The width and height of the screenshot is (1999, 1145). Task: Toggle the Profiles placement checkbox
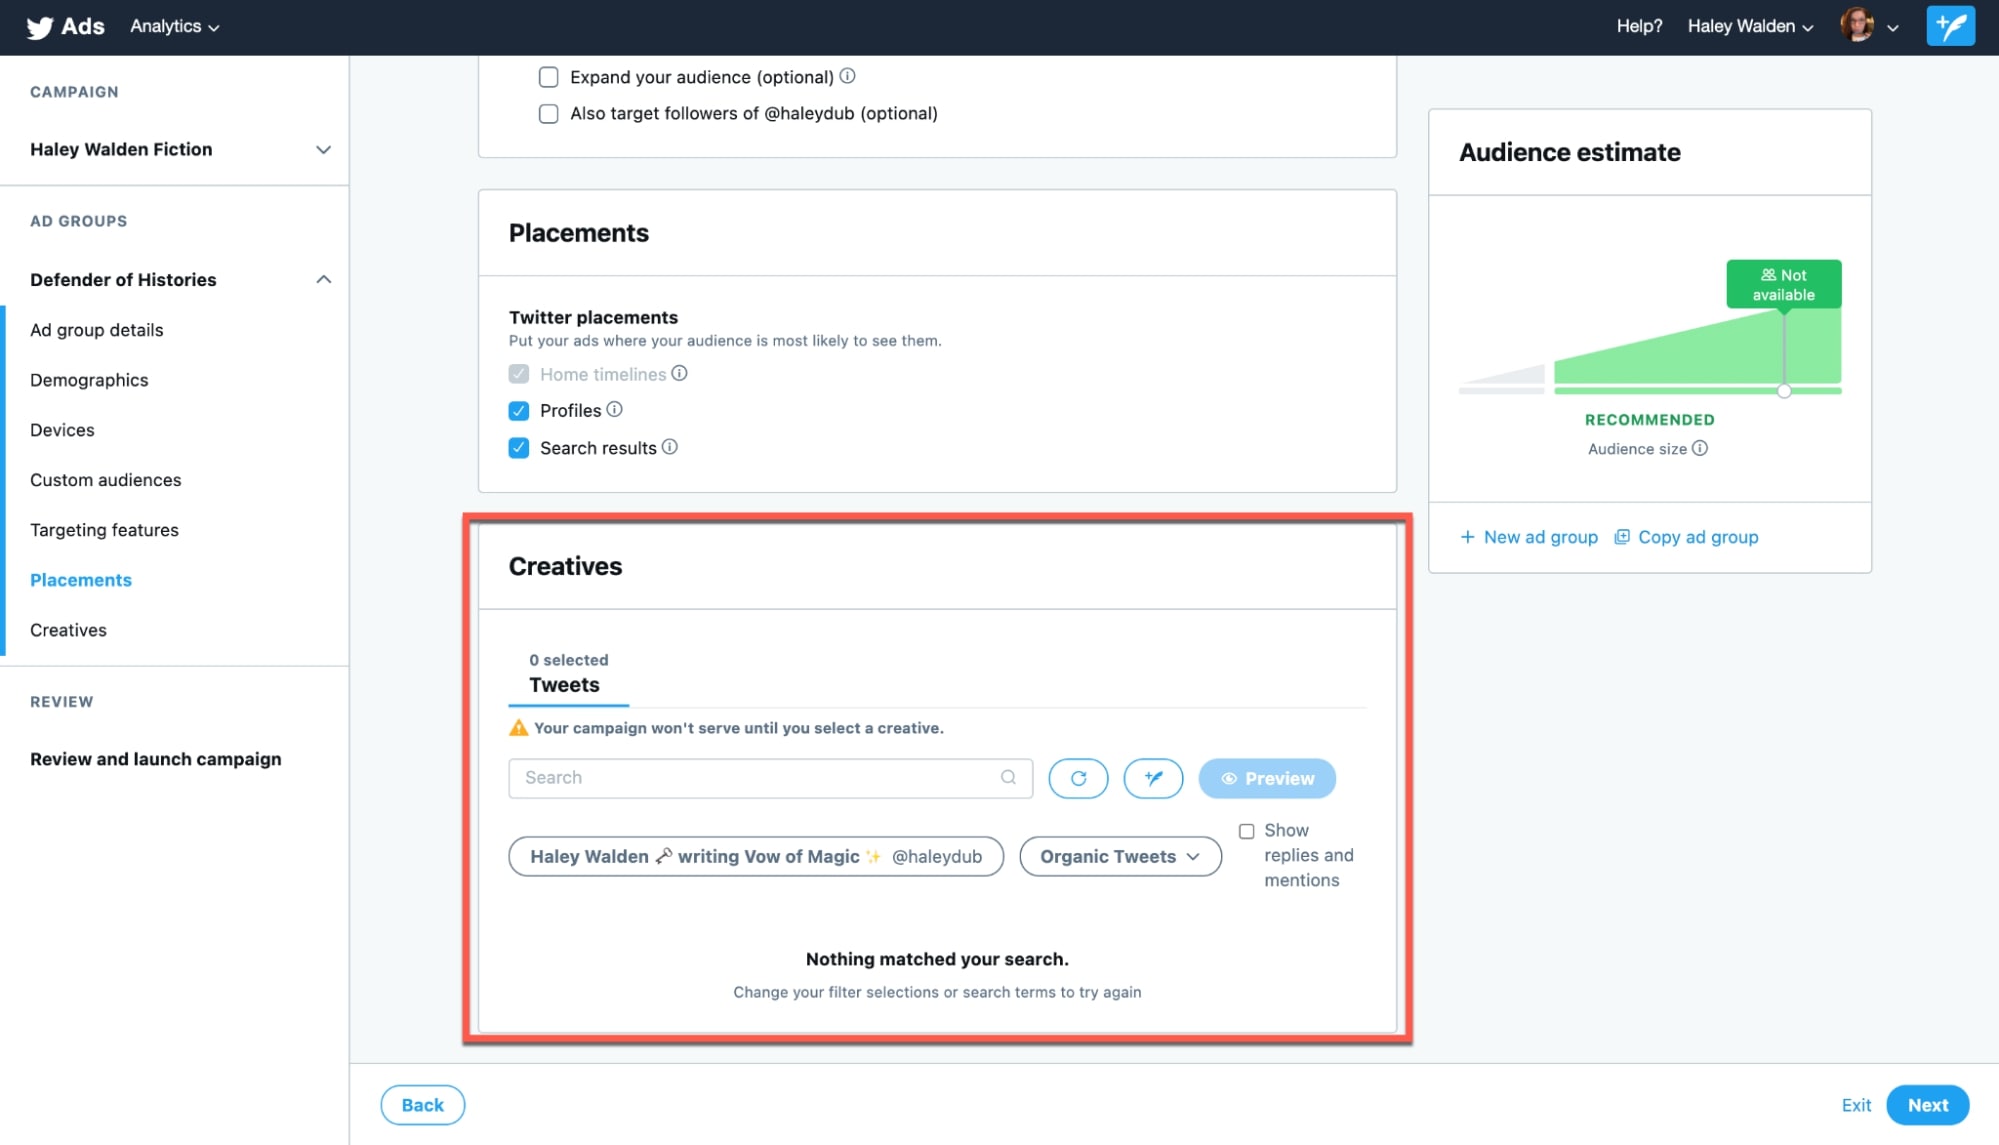tap(519, 409)
